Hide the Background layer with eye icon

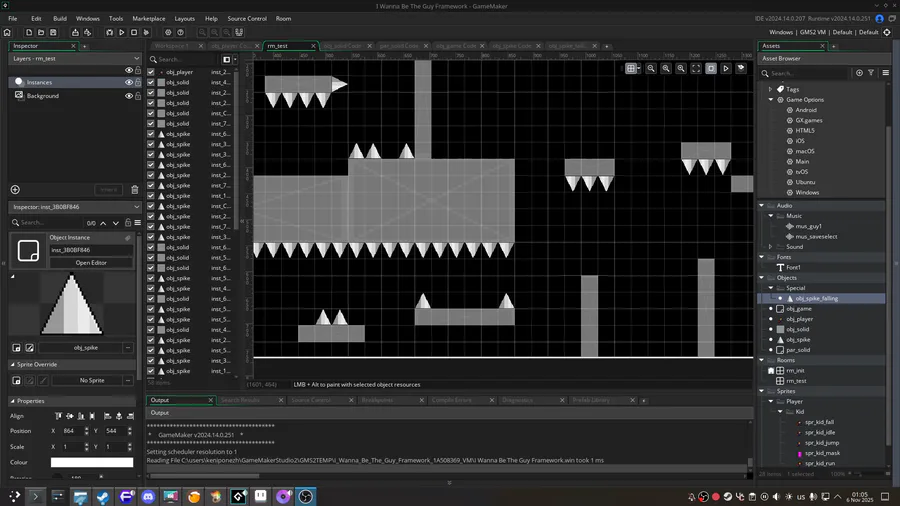[x=129, y=96]
